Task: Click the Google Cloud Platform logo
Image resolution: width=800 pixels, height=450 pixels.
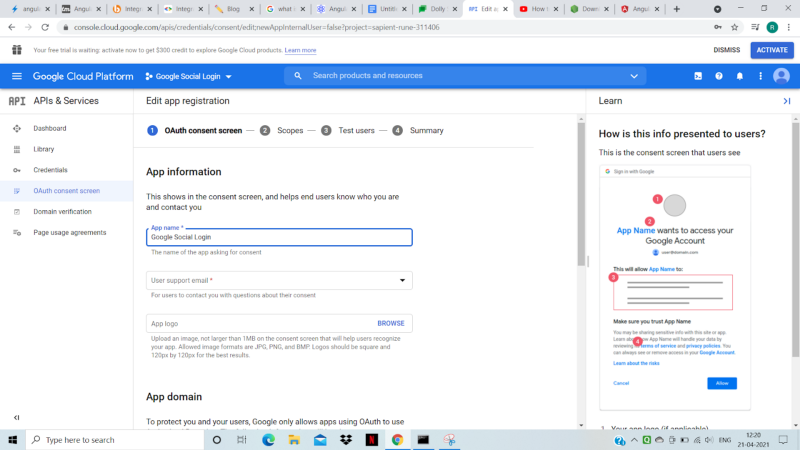Action: click(x=83, y=76)
